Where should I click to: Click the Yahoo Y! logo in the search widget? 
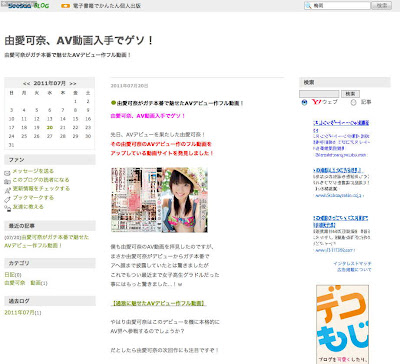coord(316,102)
